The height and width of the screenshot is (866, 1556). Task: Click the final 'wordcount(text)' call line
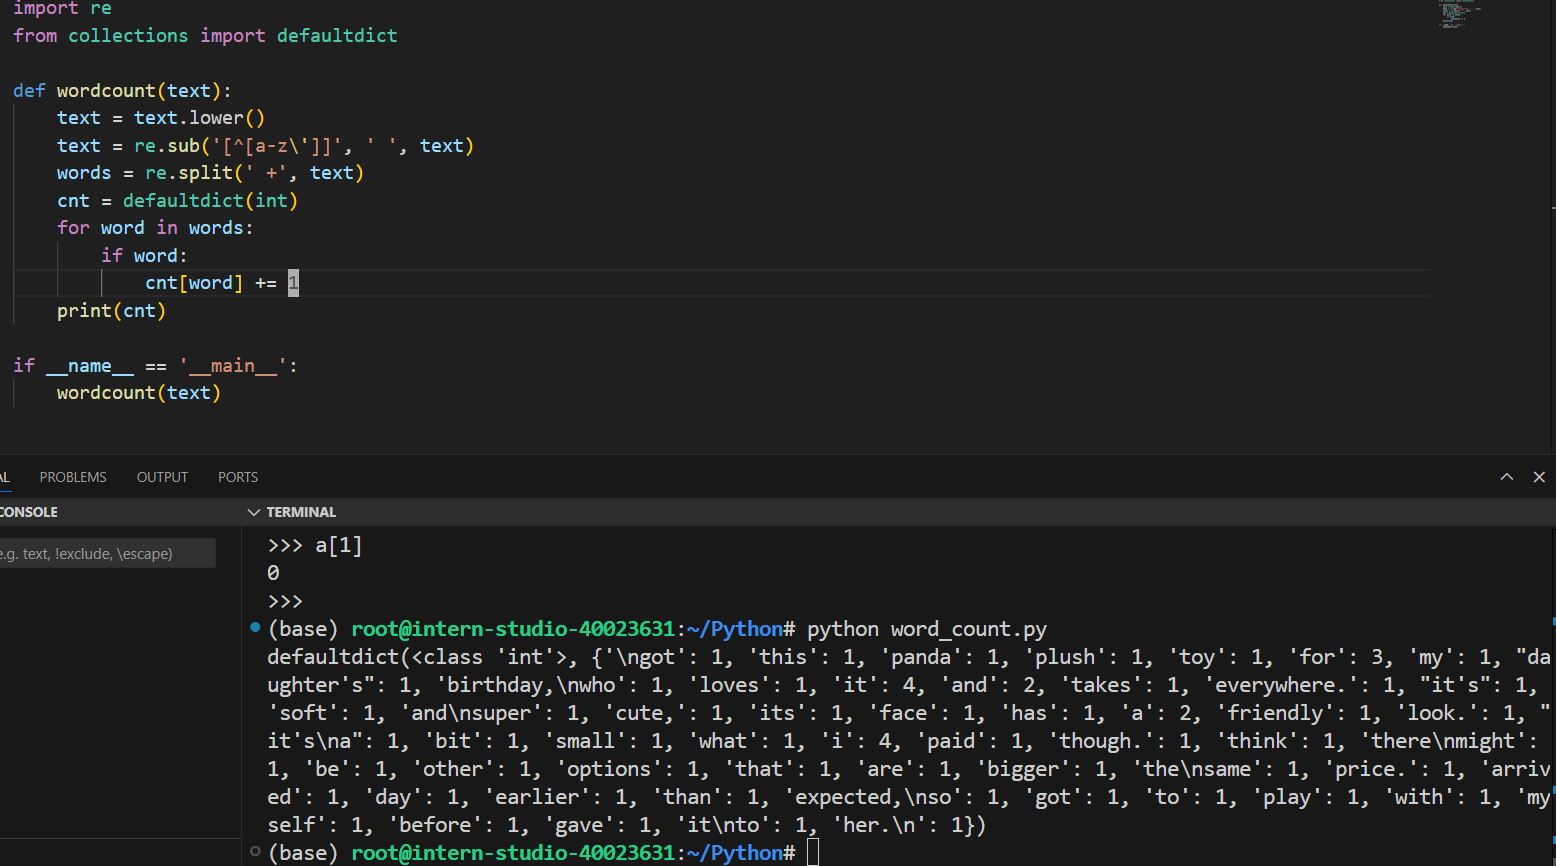(139, 393)
